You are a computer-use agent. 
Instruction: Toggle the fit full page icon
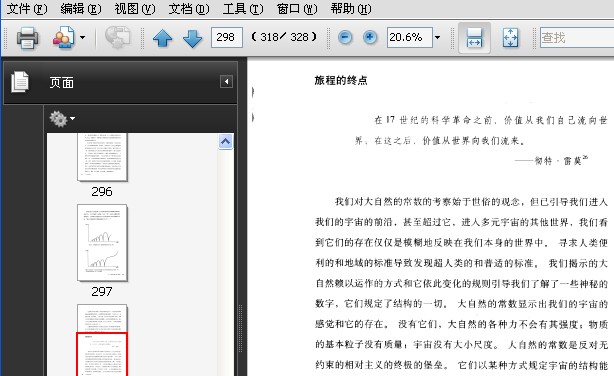510,38
